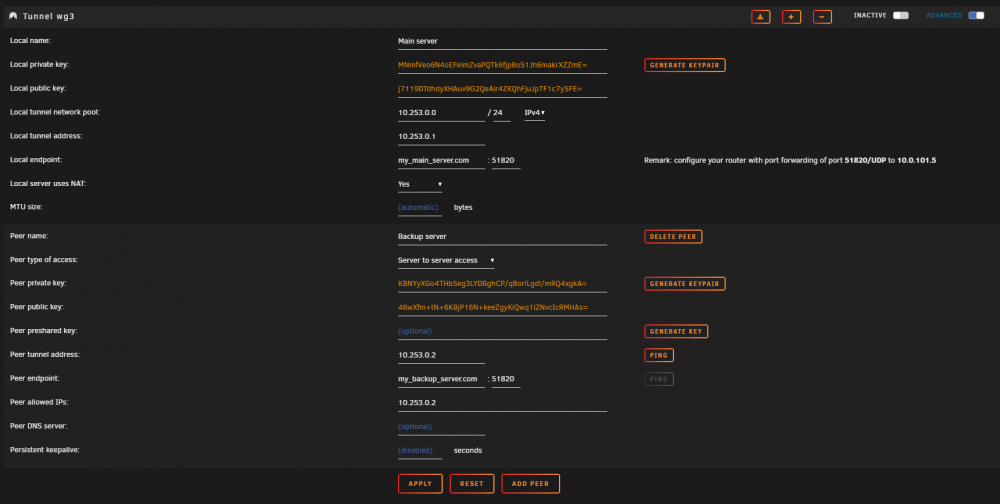Click the Tunnel wg3 header icon
Image resolution: width=1000 pixels, height=504 pixels.
tap(13, 16)
